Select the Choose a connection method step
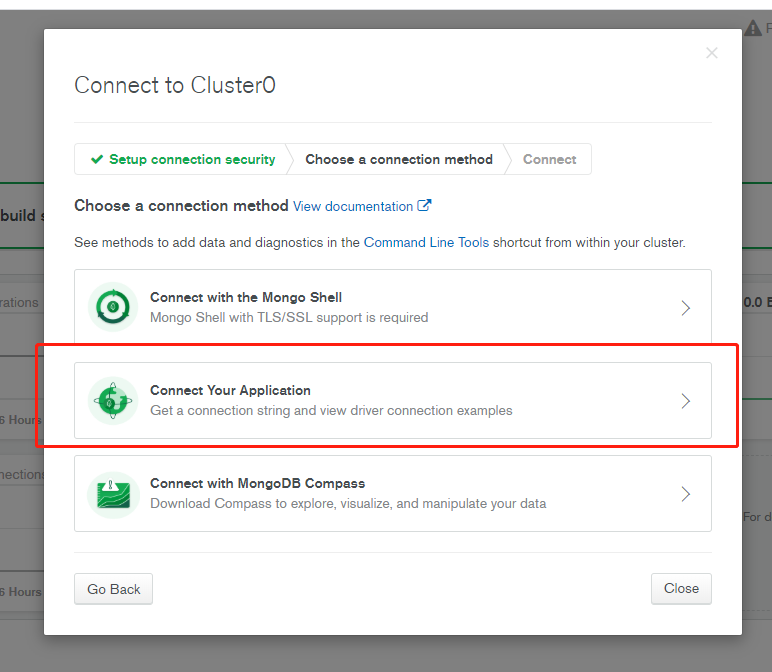 (x=399, y=159)
